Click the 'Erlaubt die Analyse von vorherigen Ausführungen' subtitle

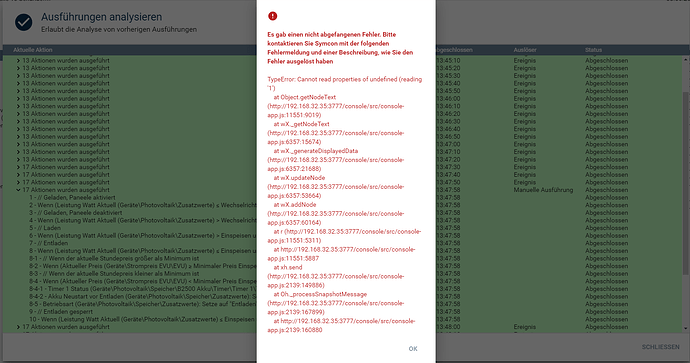tap(119, 29)
